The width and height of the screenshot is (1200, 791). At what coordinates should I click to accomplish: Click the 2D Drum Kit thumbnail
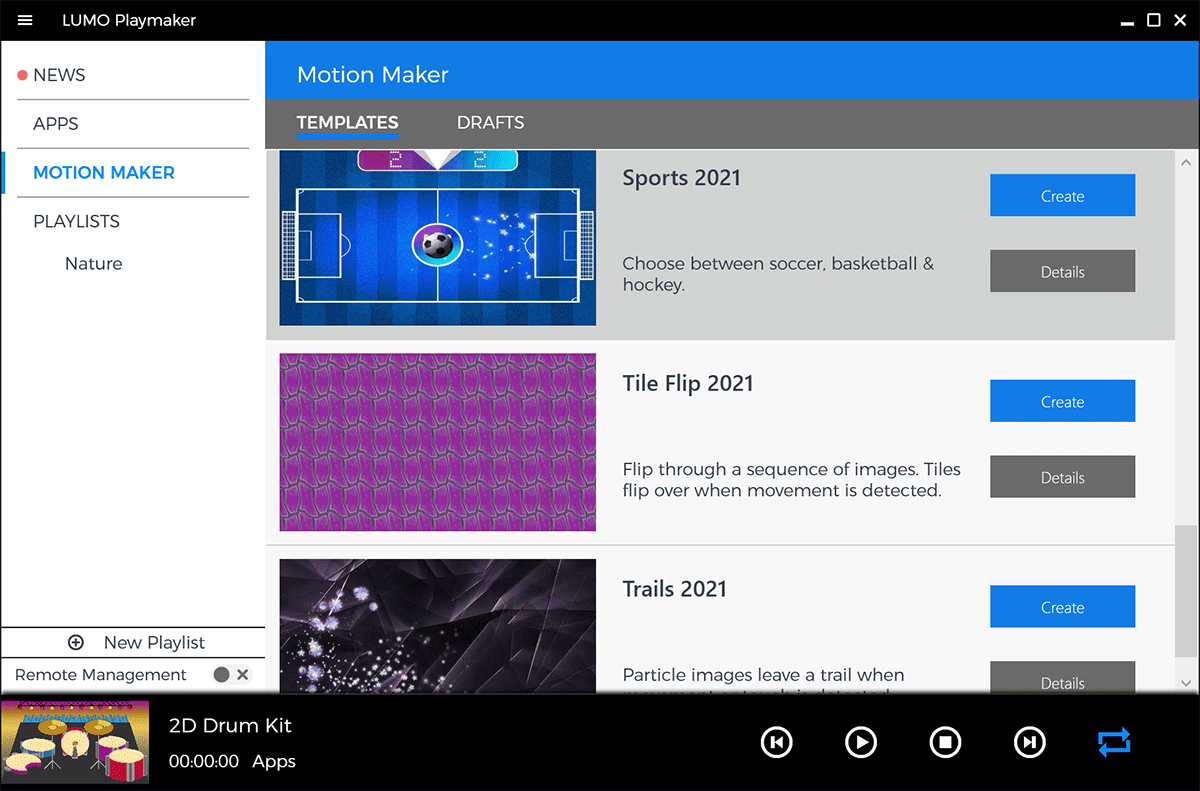coord(75,743)
